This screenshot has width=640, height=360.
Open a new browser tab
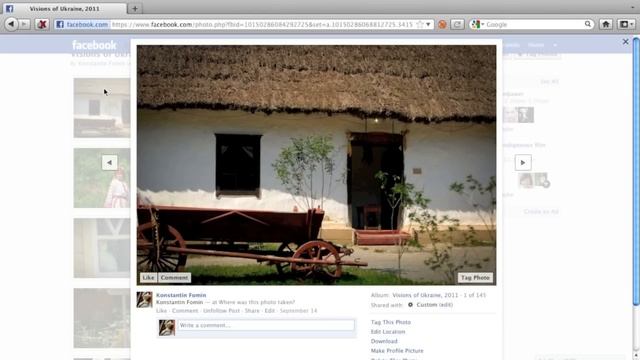(x=135, y=9)
